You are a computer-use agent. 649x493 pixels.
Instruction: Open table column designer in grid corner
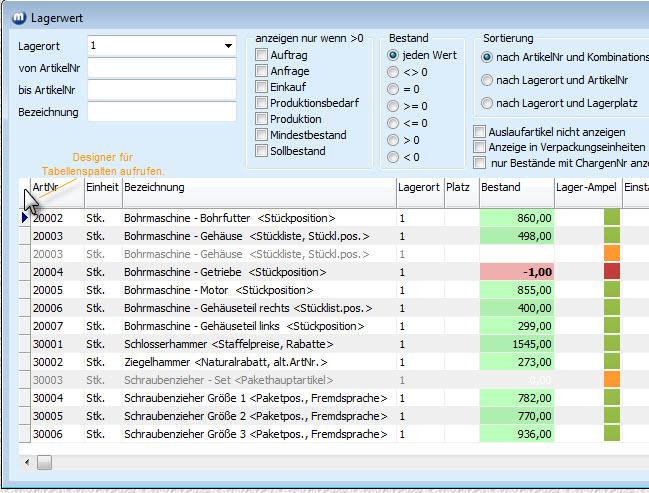(x=26, y=188)
